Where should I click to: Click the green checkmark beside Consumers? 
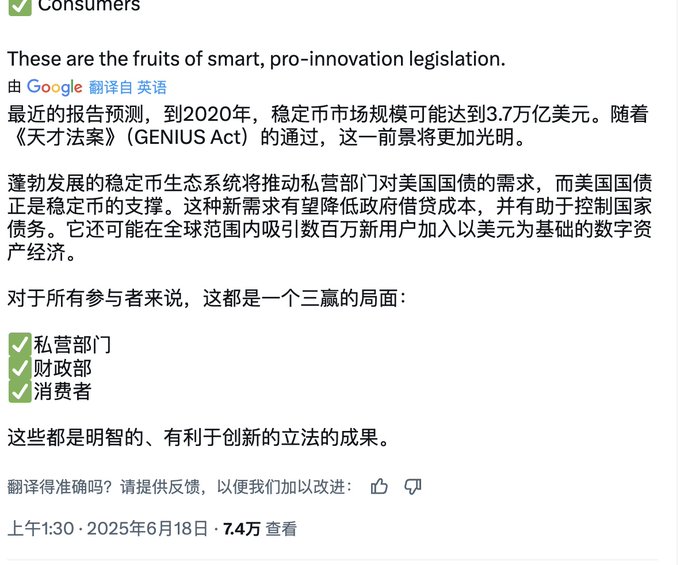19,5
